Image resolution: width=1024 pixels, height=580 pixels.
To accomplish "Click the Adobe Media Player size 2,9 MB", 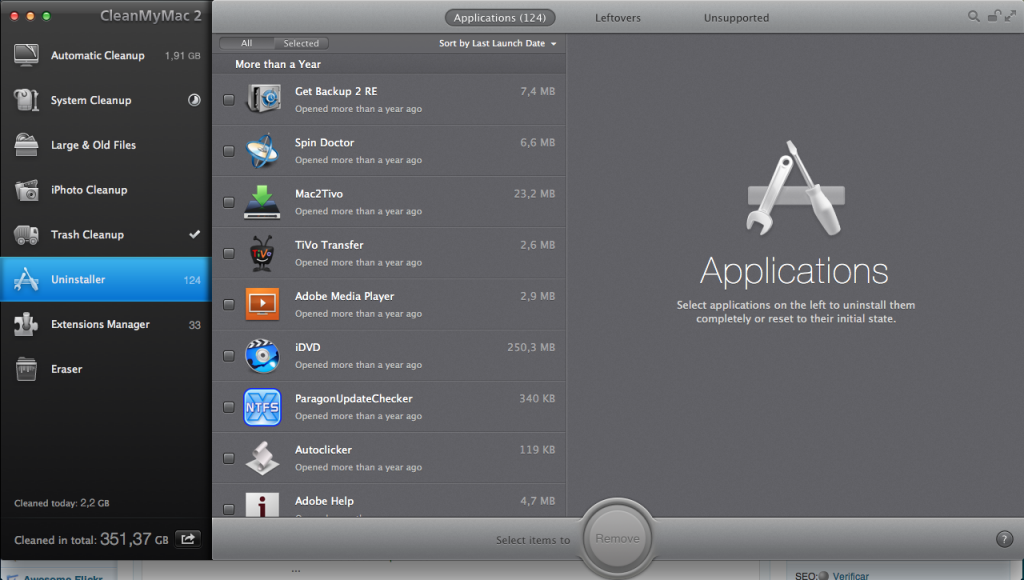I will (x=537, y=297).
